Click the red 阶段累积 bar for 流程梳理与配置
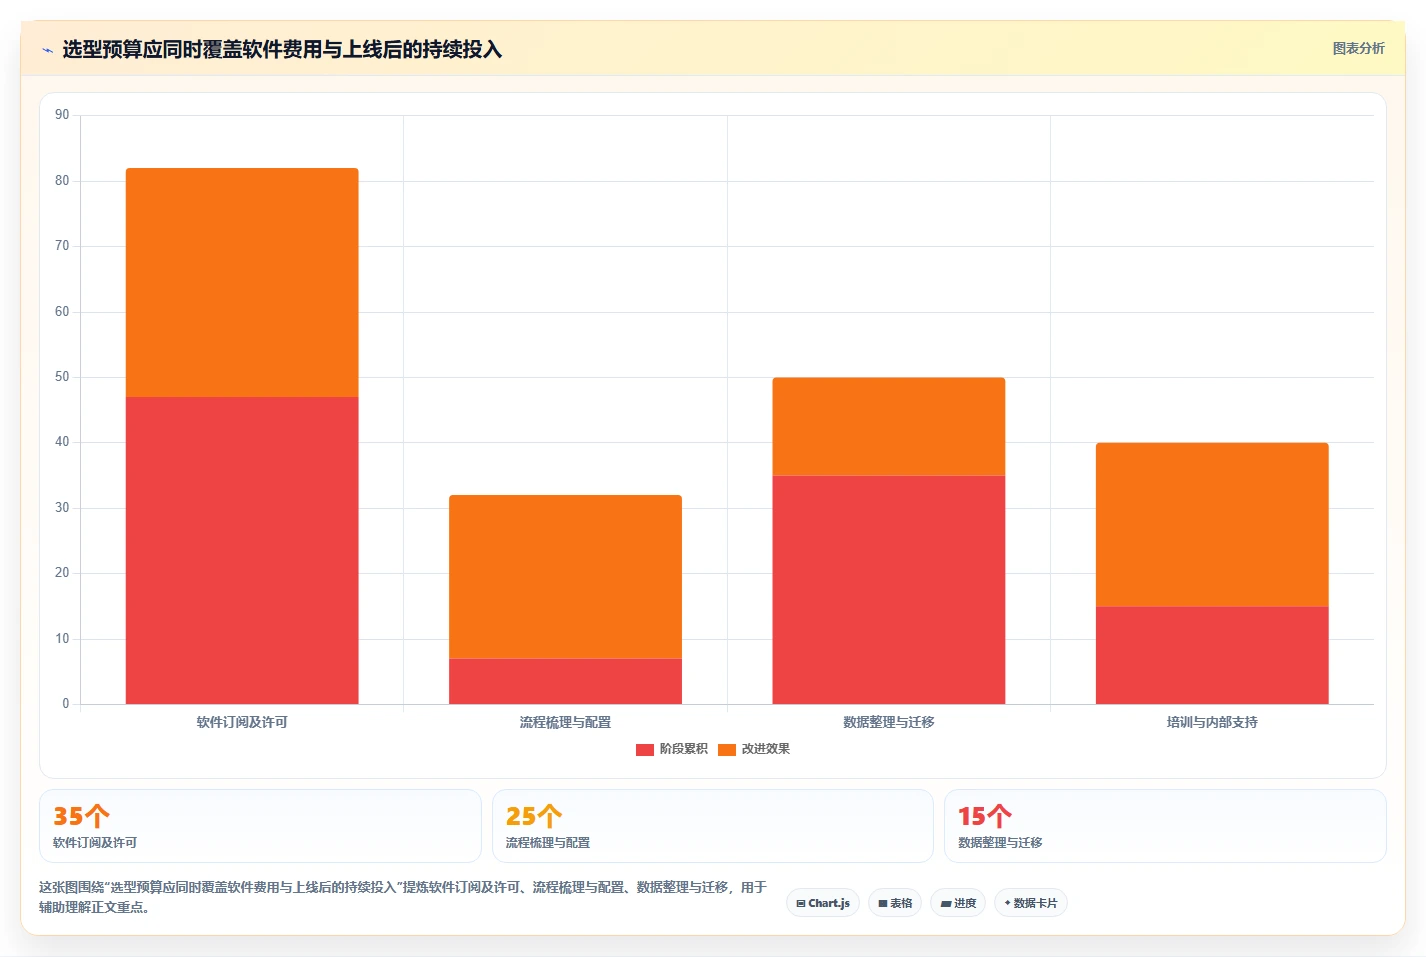Image resolution: width=1426 pixels, height=957 pixels. click(x=565, y=681)
